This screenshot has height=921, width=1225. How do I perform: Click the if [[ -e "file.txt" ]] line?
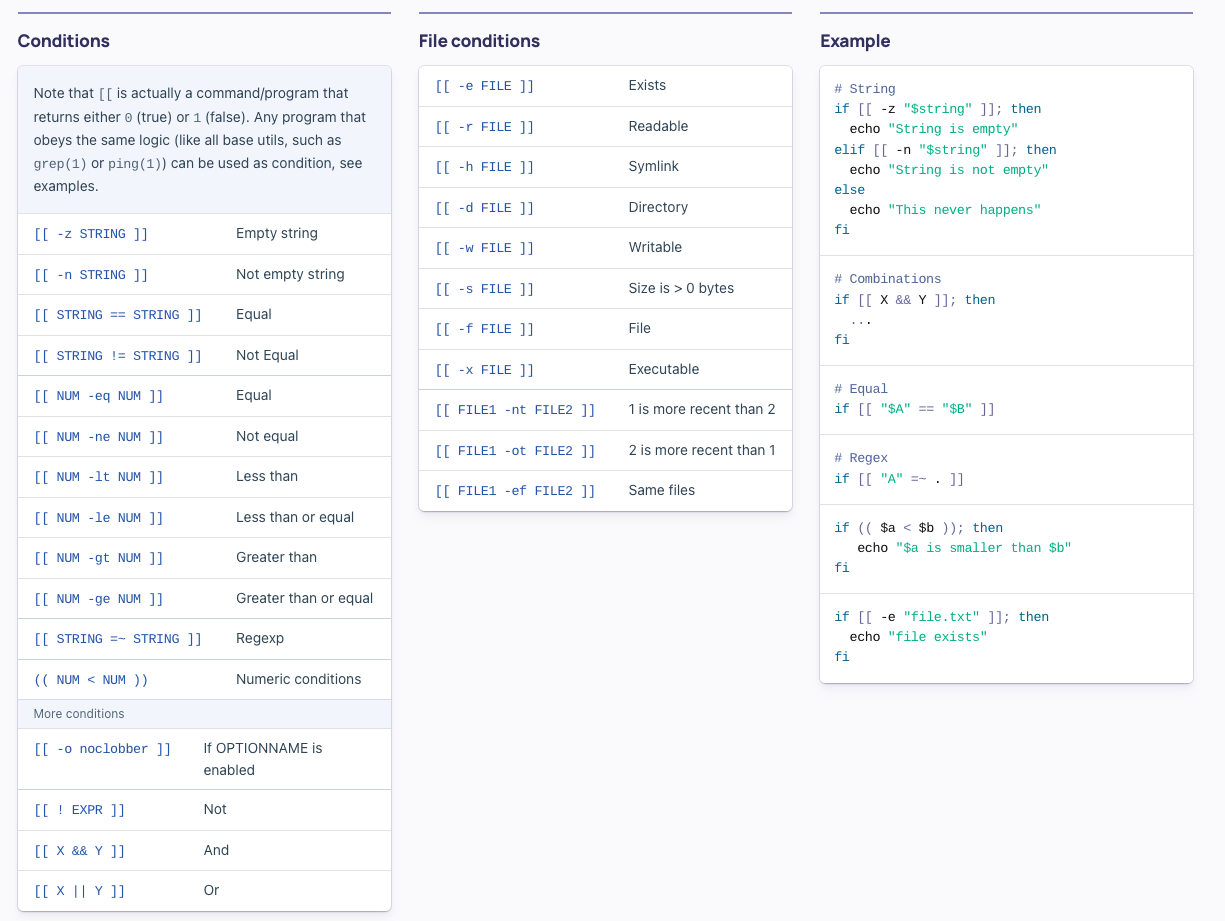[942, 617]
